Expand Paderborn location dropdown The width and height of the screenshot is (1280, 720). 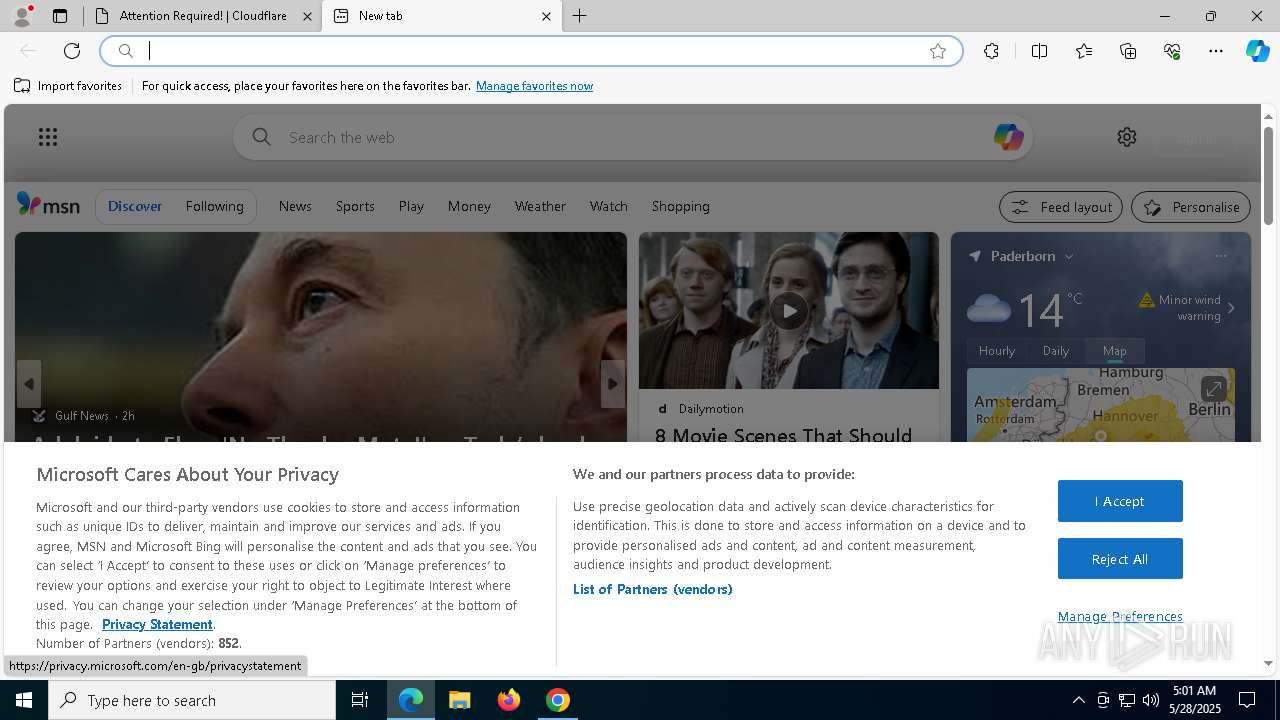1069,257
